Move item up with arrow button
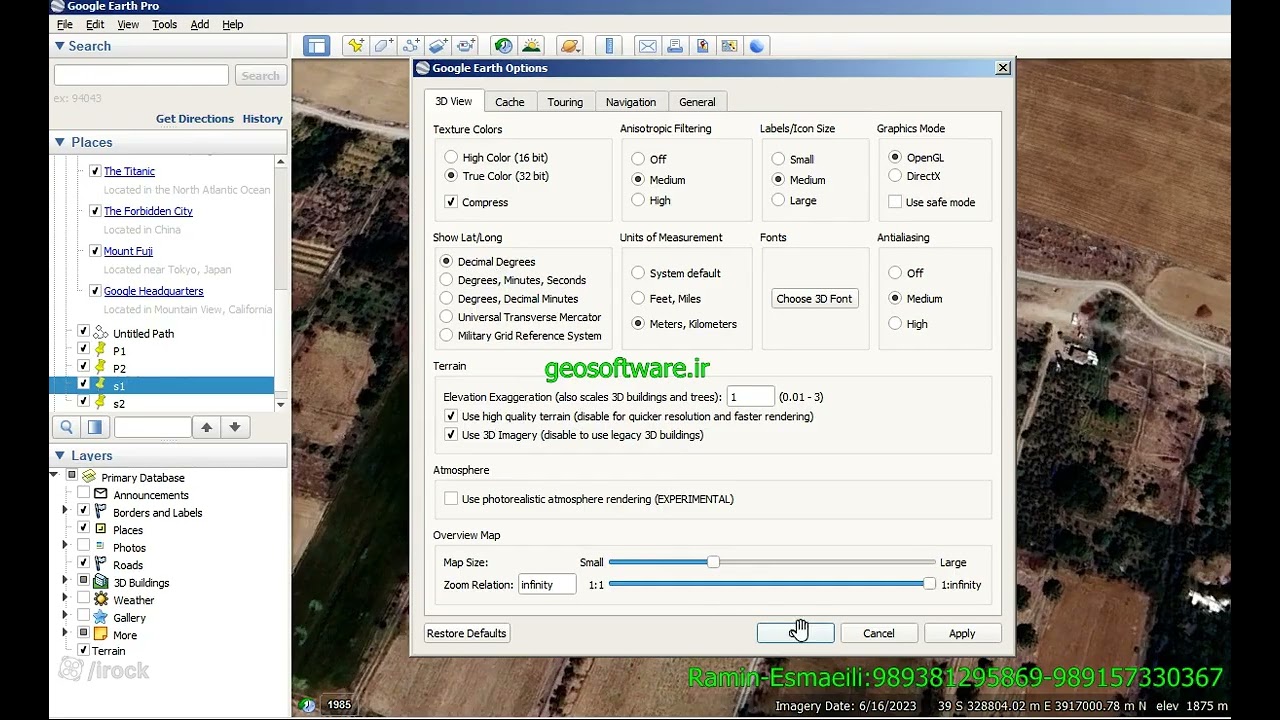Viewport: 1280px width, 720px height. tap(206, 427)
